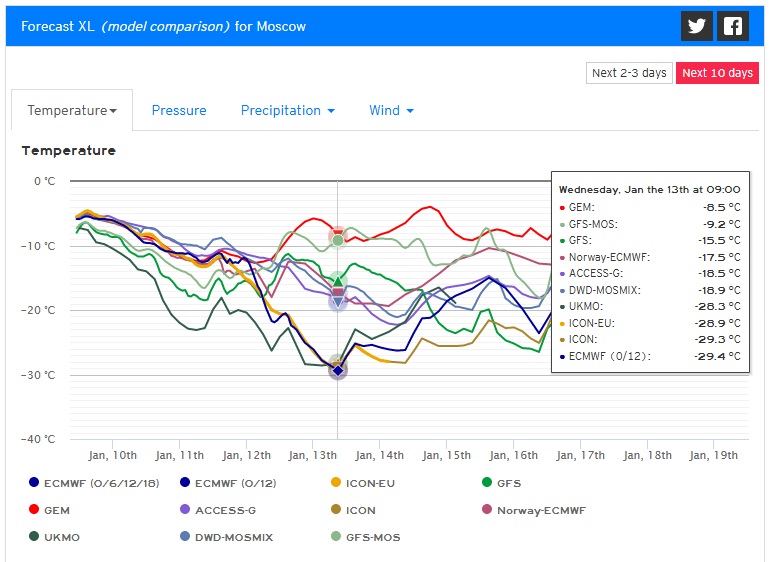769x562 pixels.
Task: Open the Temperature tab dropdown
Action: (x=72, y=110)
